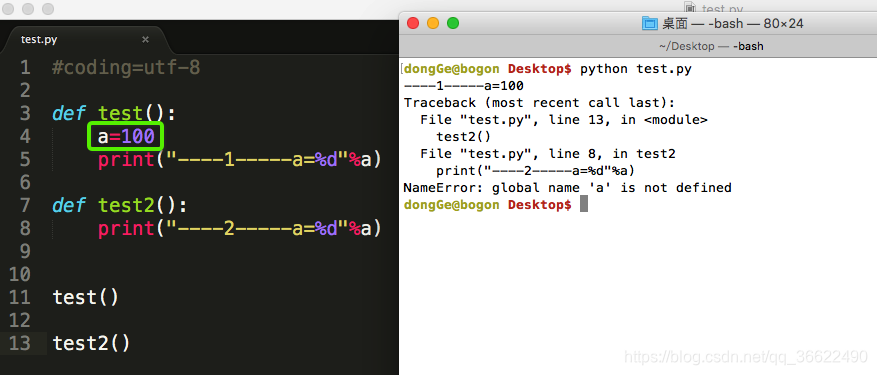This screenshot has height=375, width=877.
Task: Click 'File "test.py", line 8, in test2' line
Action: click(x=548, y=154)
